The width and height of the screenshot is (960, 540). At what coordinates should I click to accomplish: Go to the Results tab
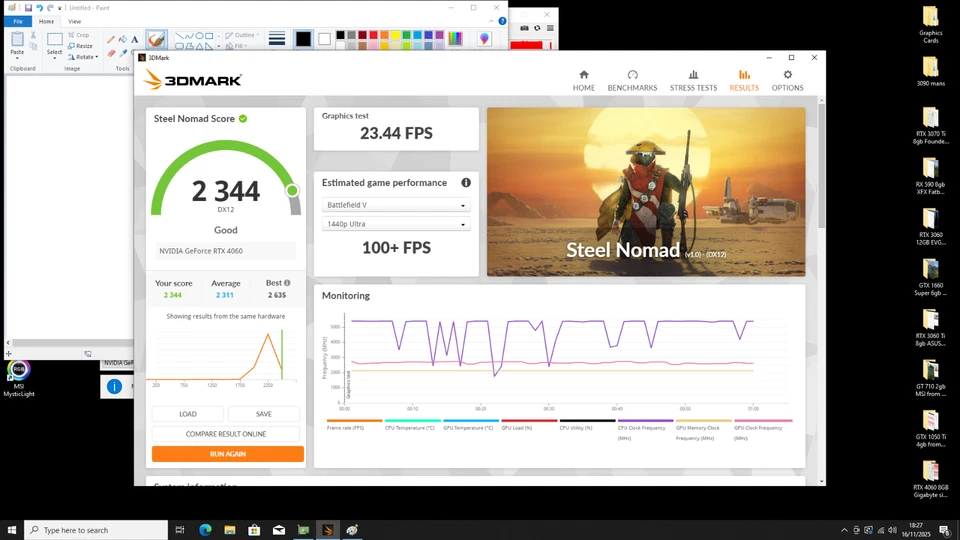pyautogui.click(x=744, y=81)
